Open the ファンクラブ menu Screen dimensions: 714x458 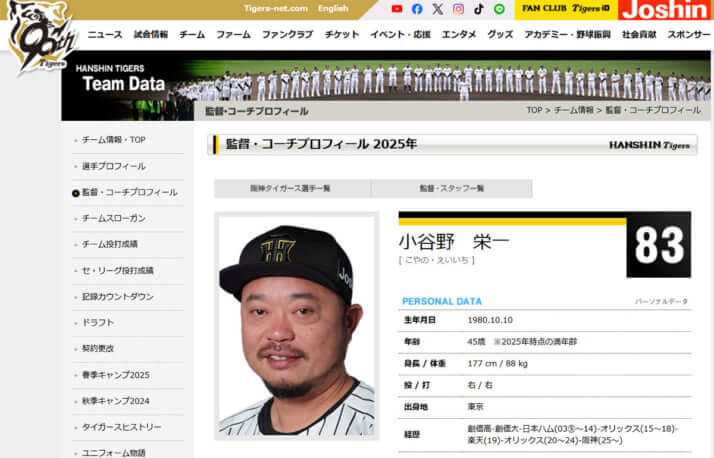(287, 35)
